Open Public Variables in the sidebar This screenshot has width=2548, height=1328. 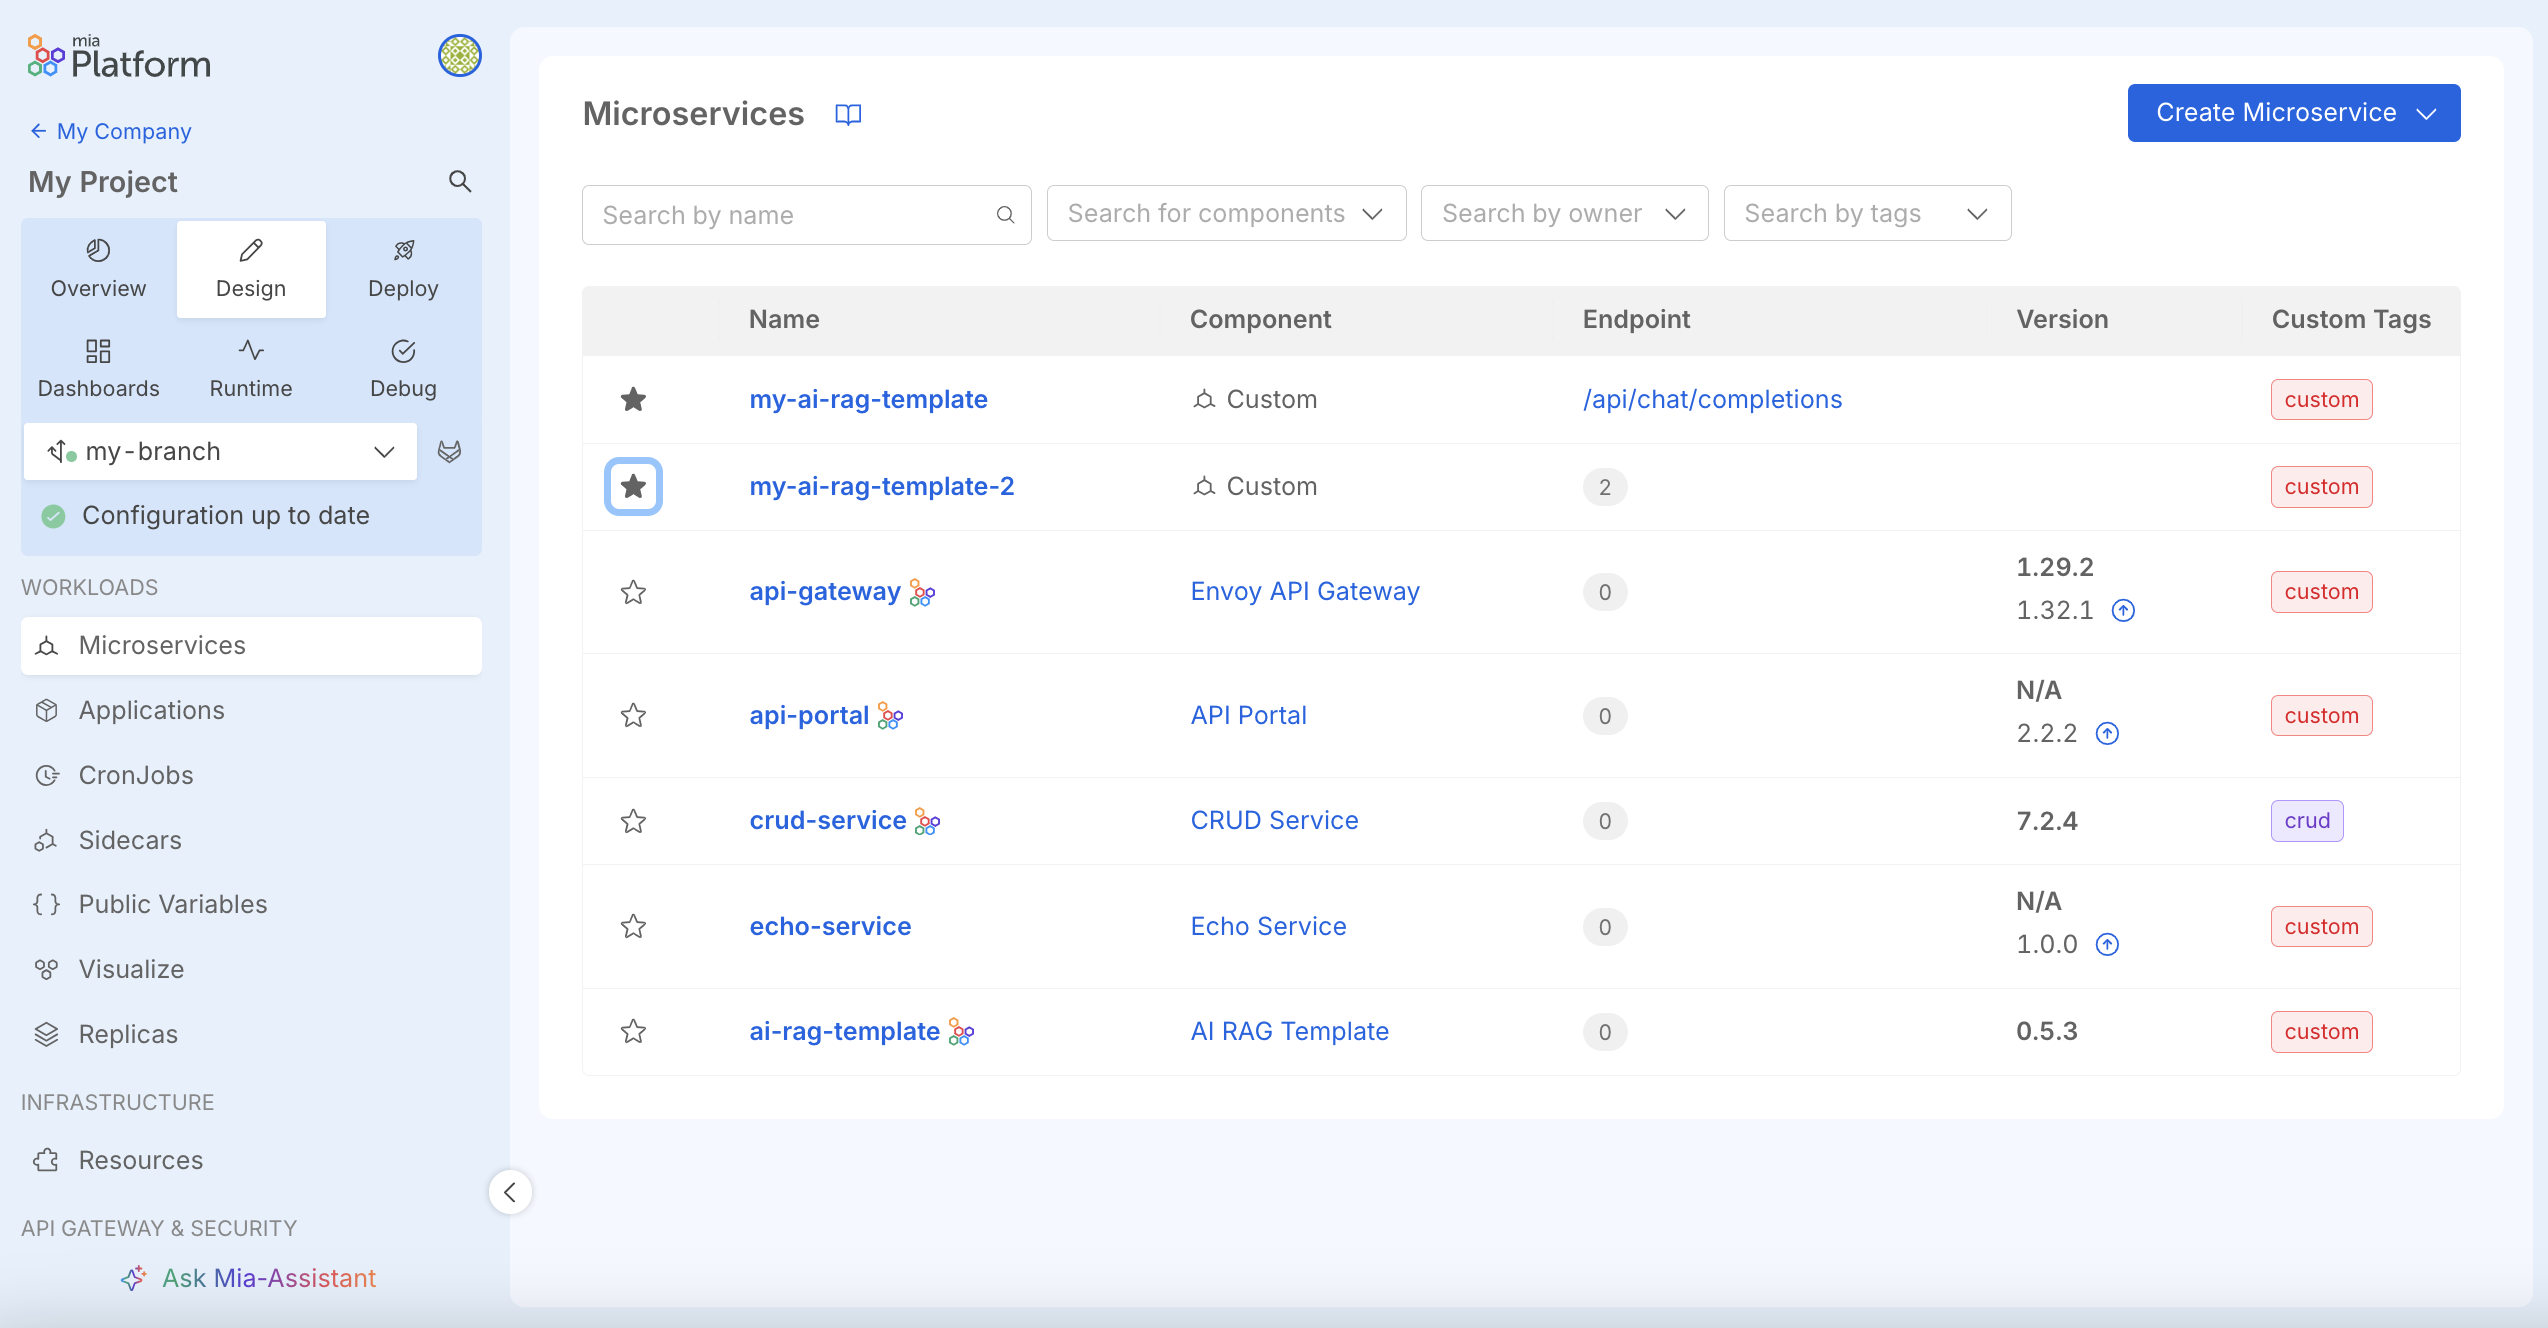(251, 904)
